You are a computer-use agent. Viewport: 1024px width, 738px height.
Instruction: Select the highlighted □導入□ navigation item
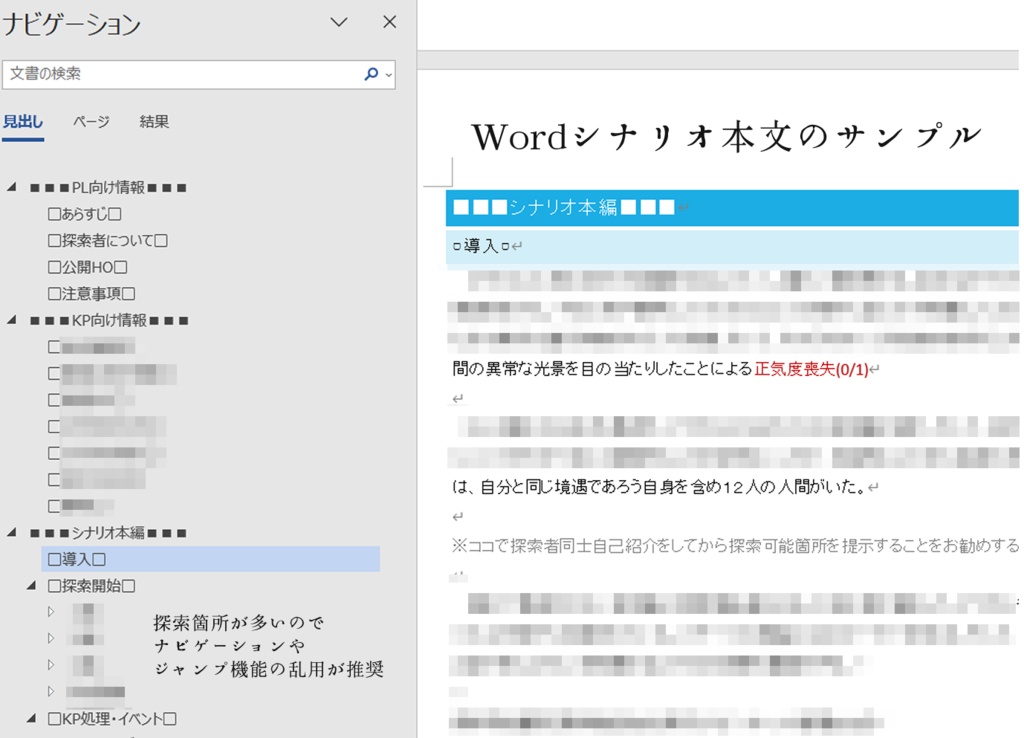210,560
